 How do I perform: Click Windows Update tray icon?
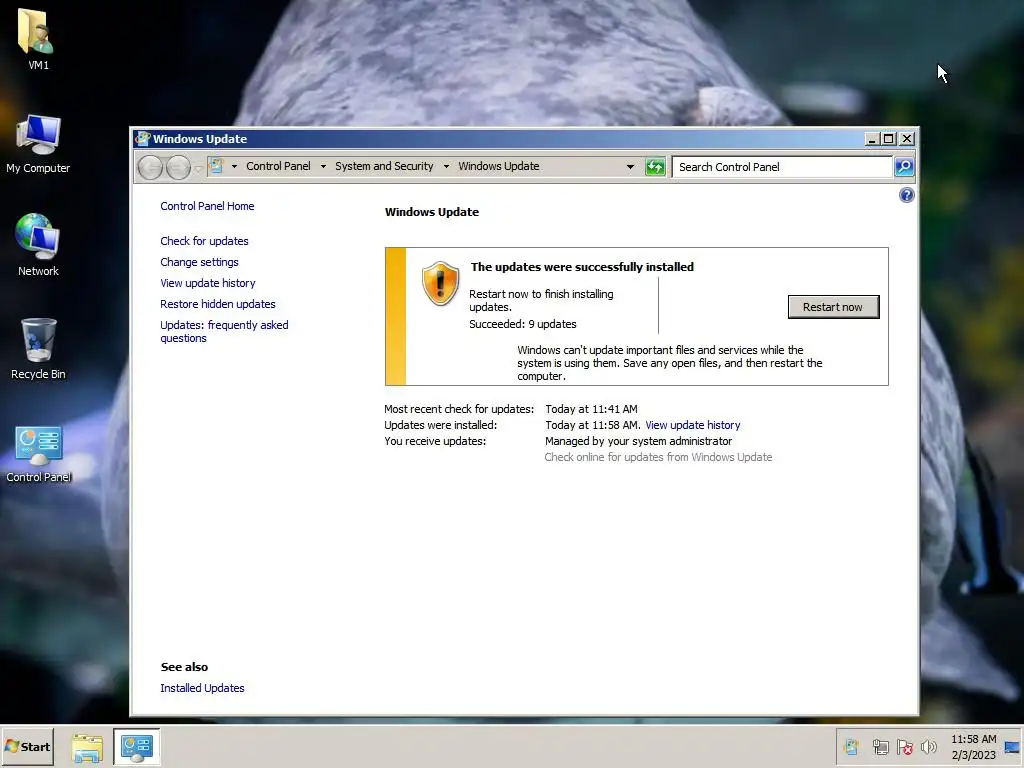tap(852, 746)
